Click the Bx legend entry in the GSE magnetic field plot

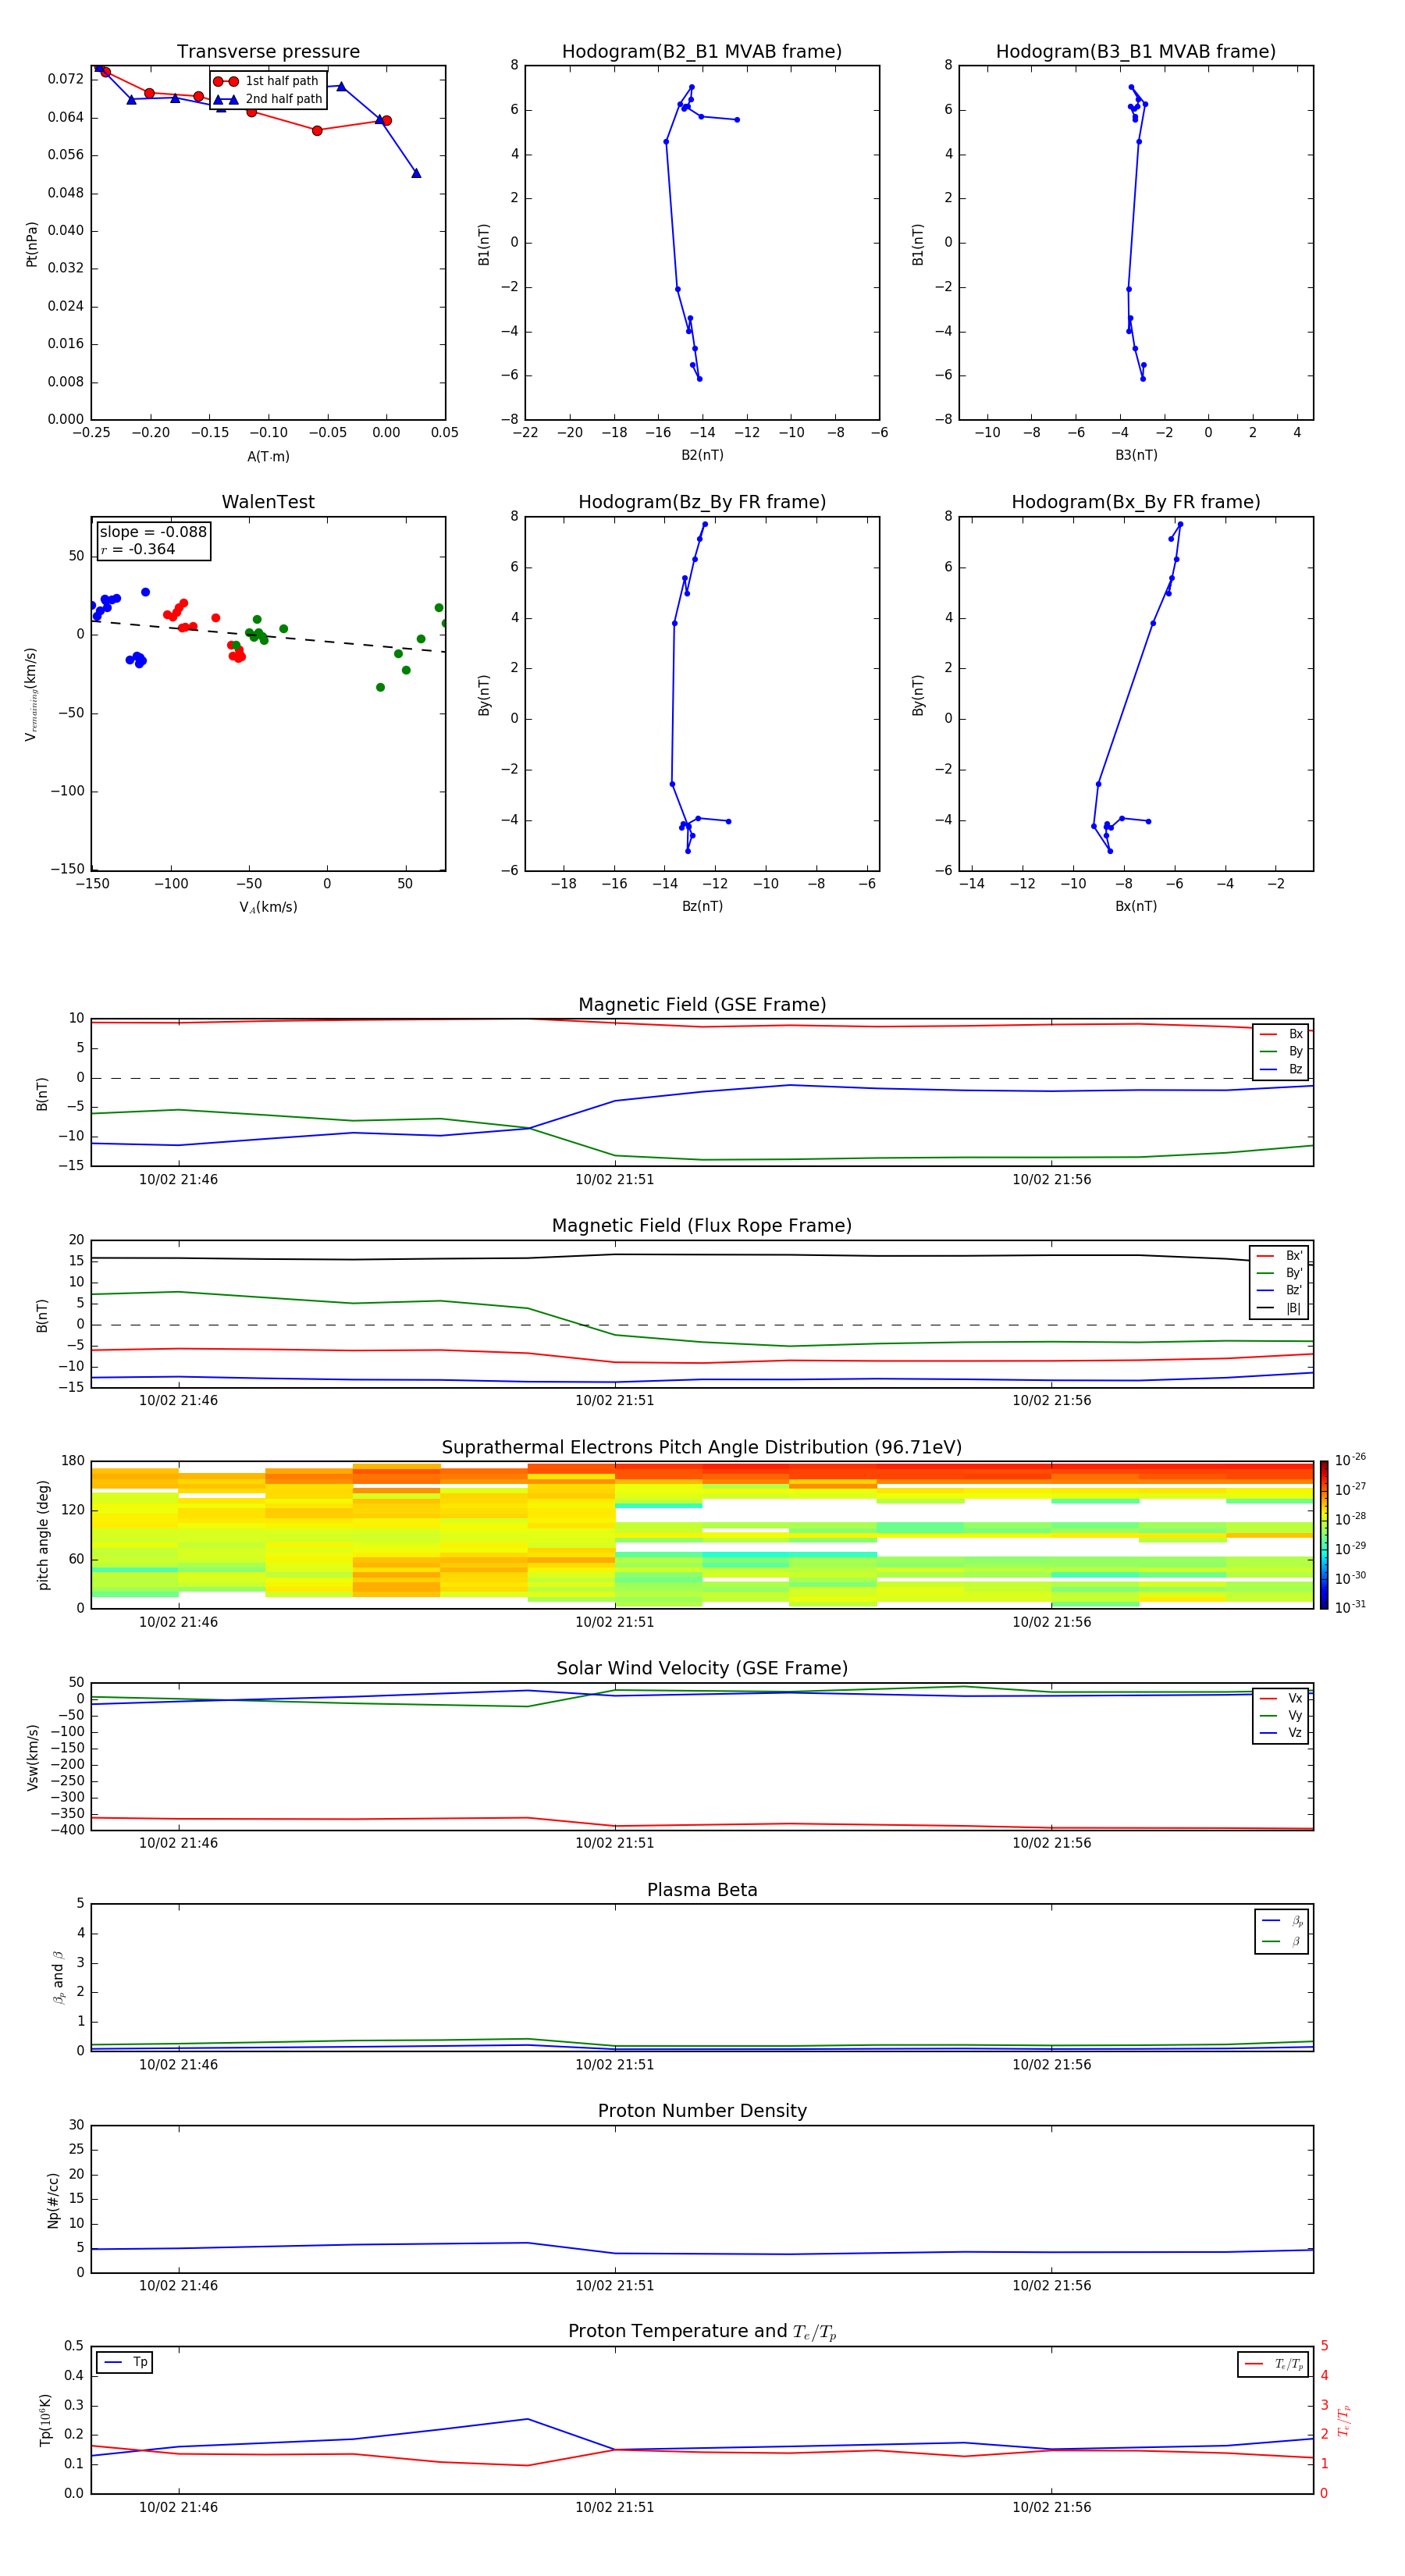coord(1281,1034)
